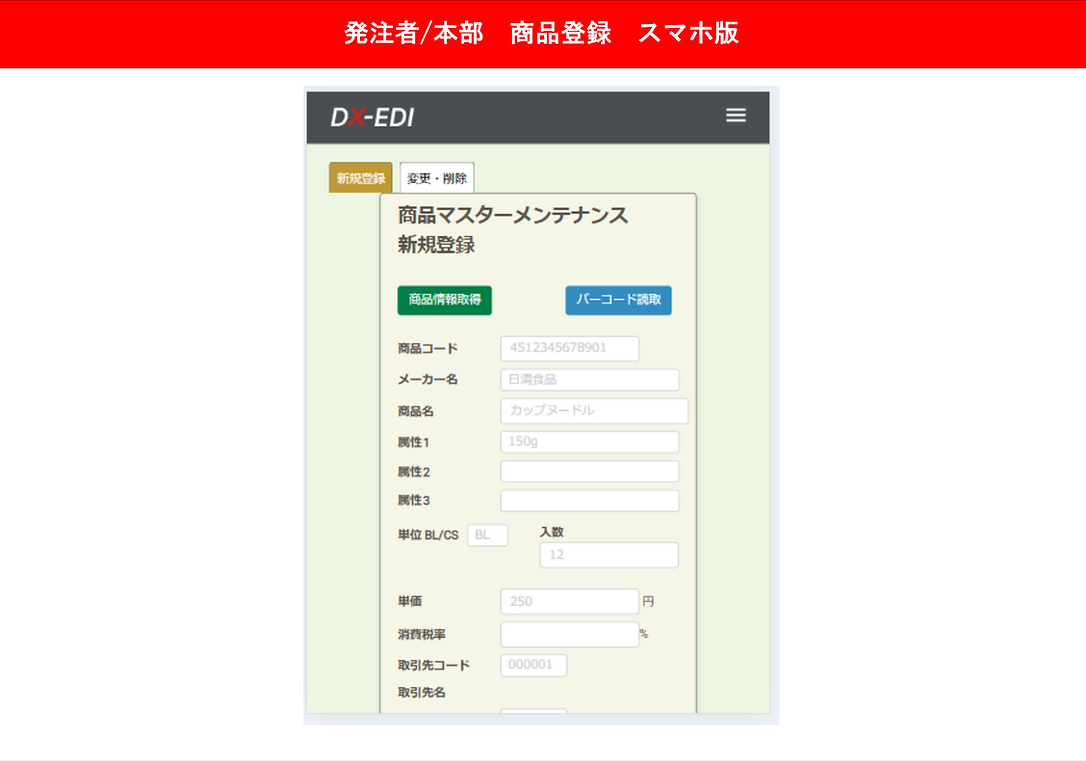Screen dimensions: 1086x761
Task: Focus the 属性3 input field
Action: (x=589, y=501)
